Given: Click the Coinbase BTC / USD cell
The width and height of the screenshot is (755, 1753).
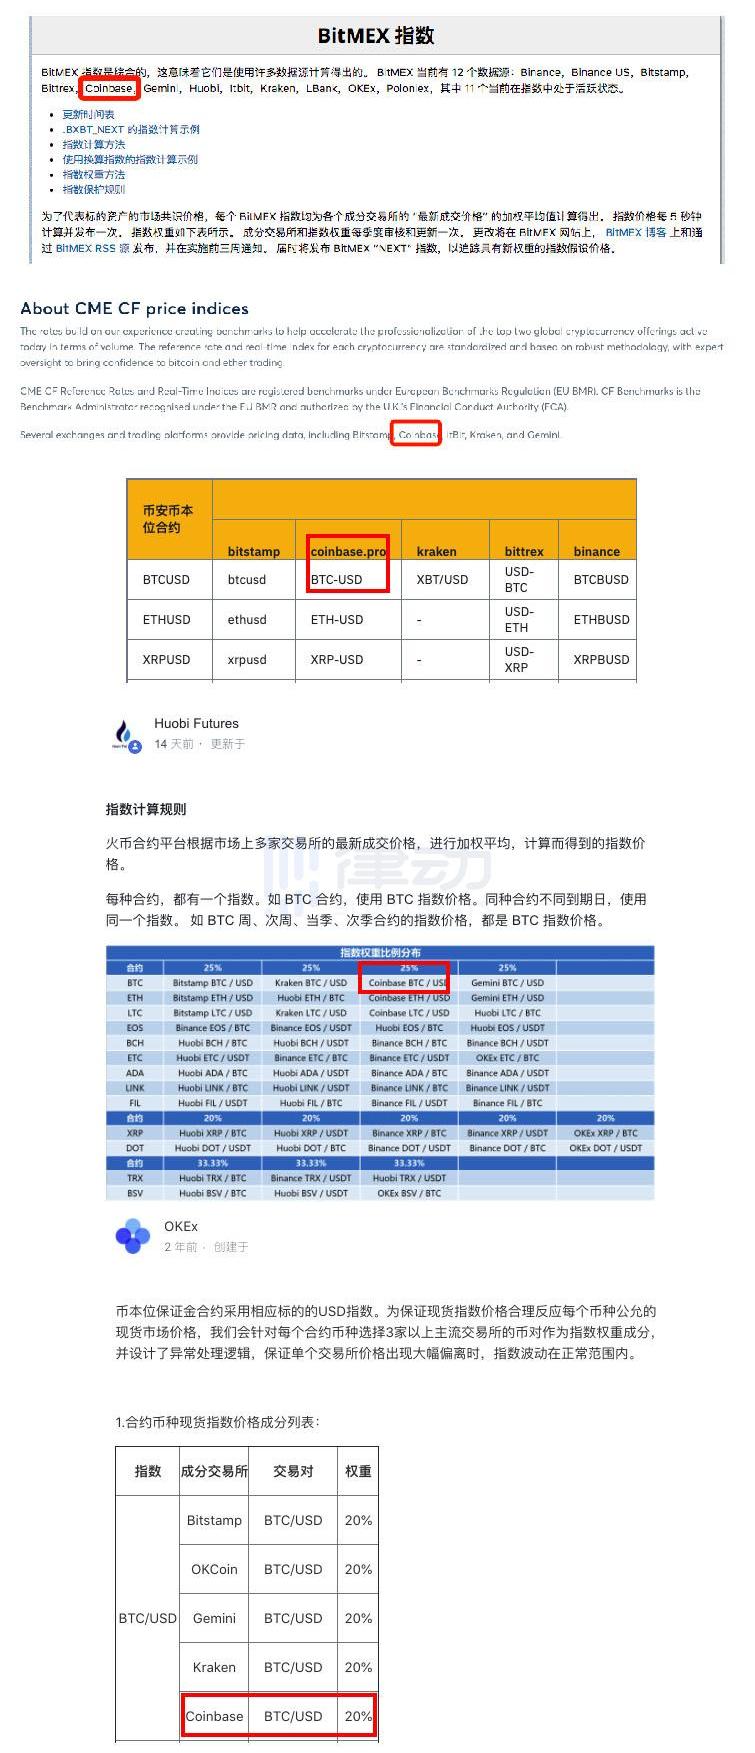Looking at the screenshot, I should [x=408, y=983].
